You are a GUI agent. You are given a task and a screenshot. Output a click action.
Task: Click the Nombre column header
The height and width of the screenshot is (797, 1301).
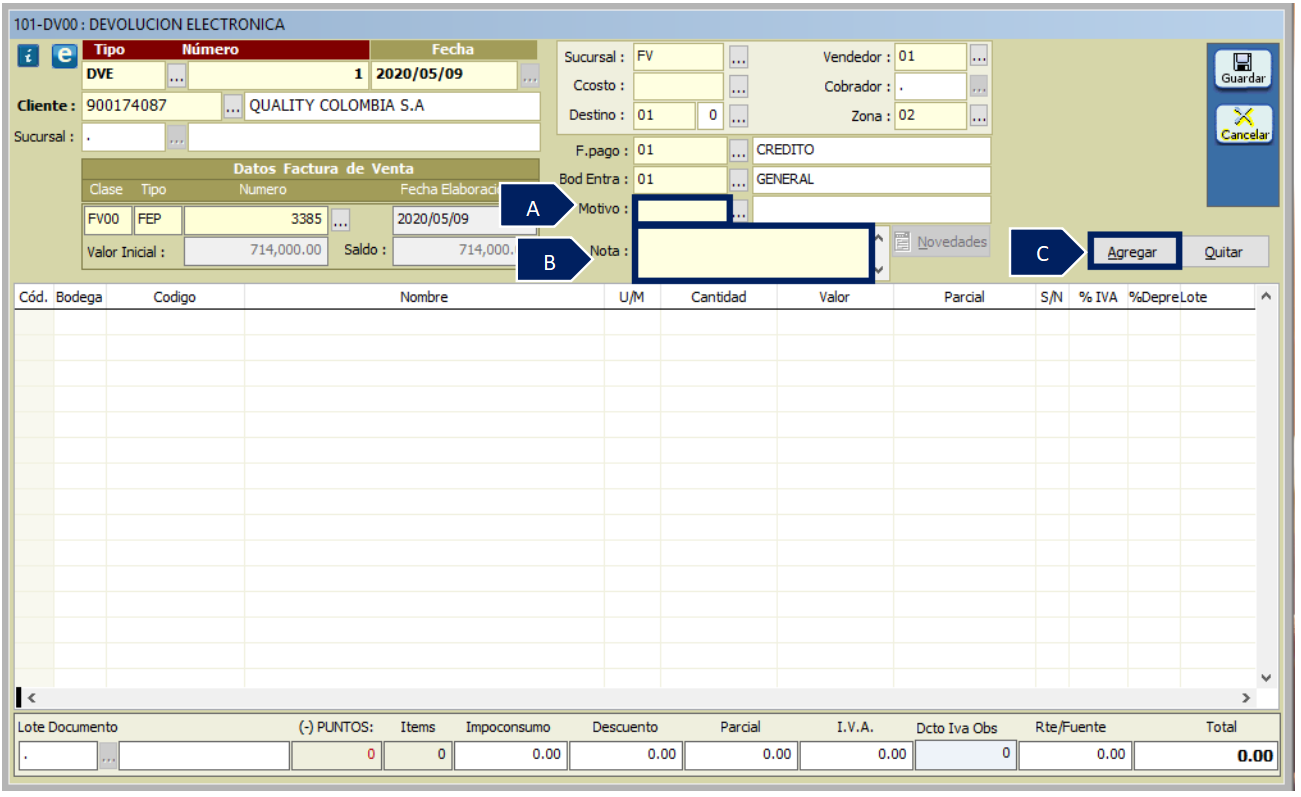click(x=424, y=297)
